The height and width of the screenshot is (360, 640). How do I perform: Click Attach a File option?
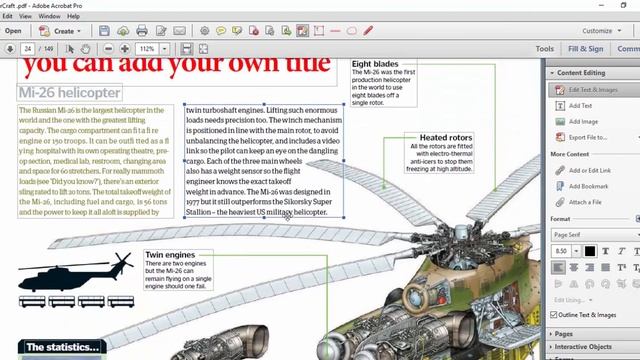pos(578,202)
